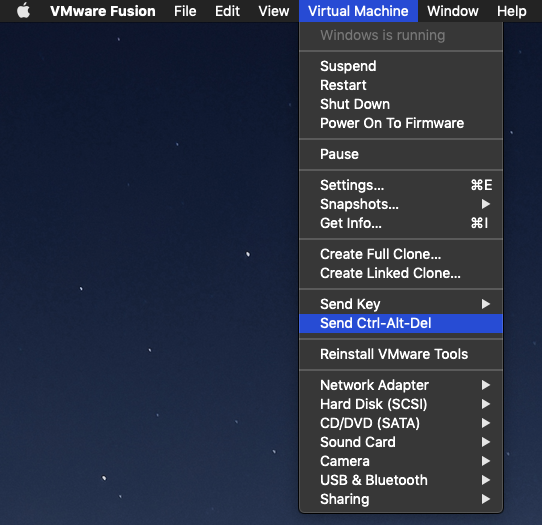Expand the Sound Card submenu

tap(401, 442)
